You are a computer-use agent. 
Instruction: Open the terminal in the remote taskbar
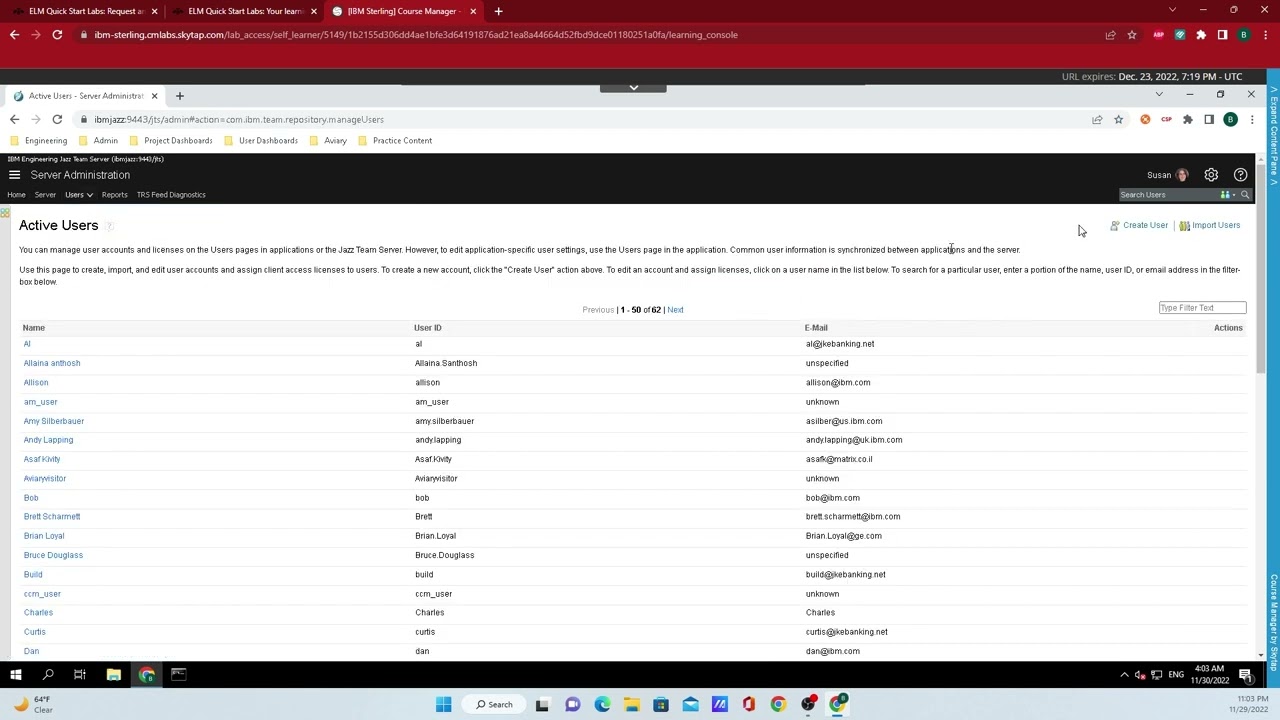click(178, 674)
